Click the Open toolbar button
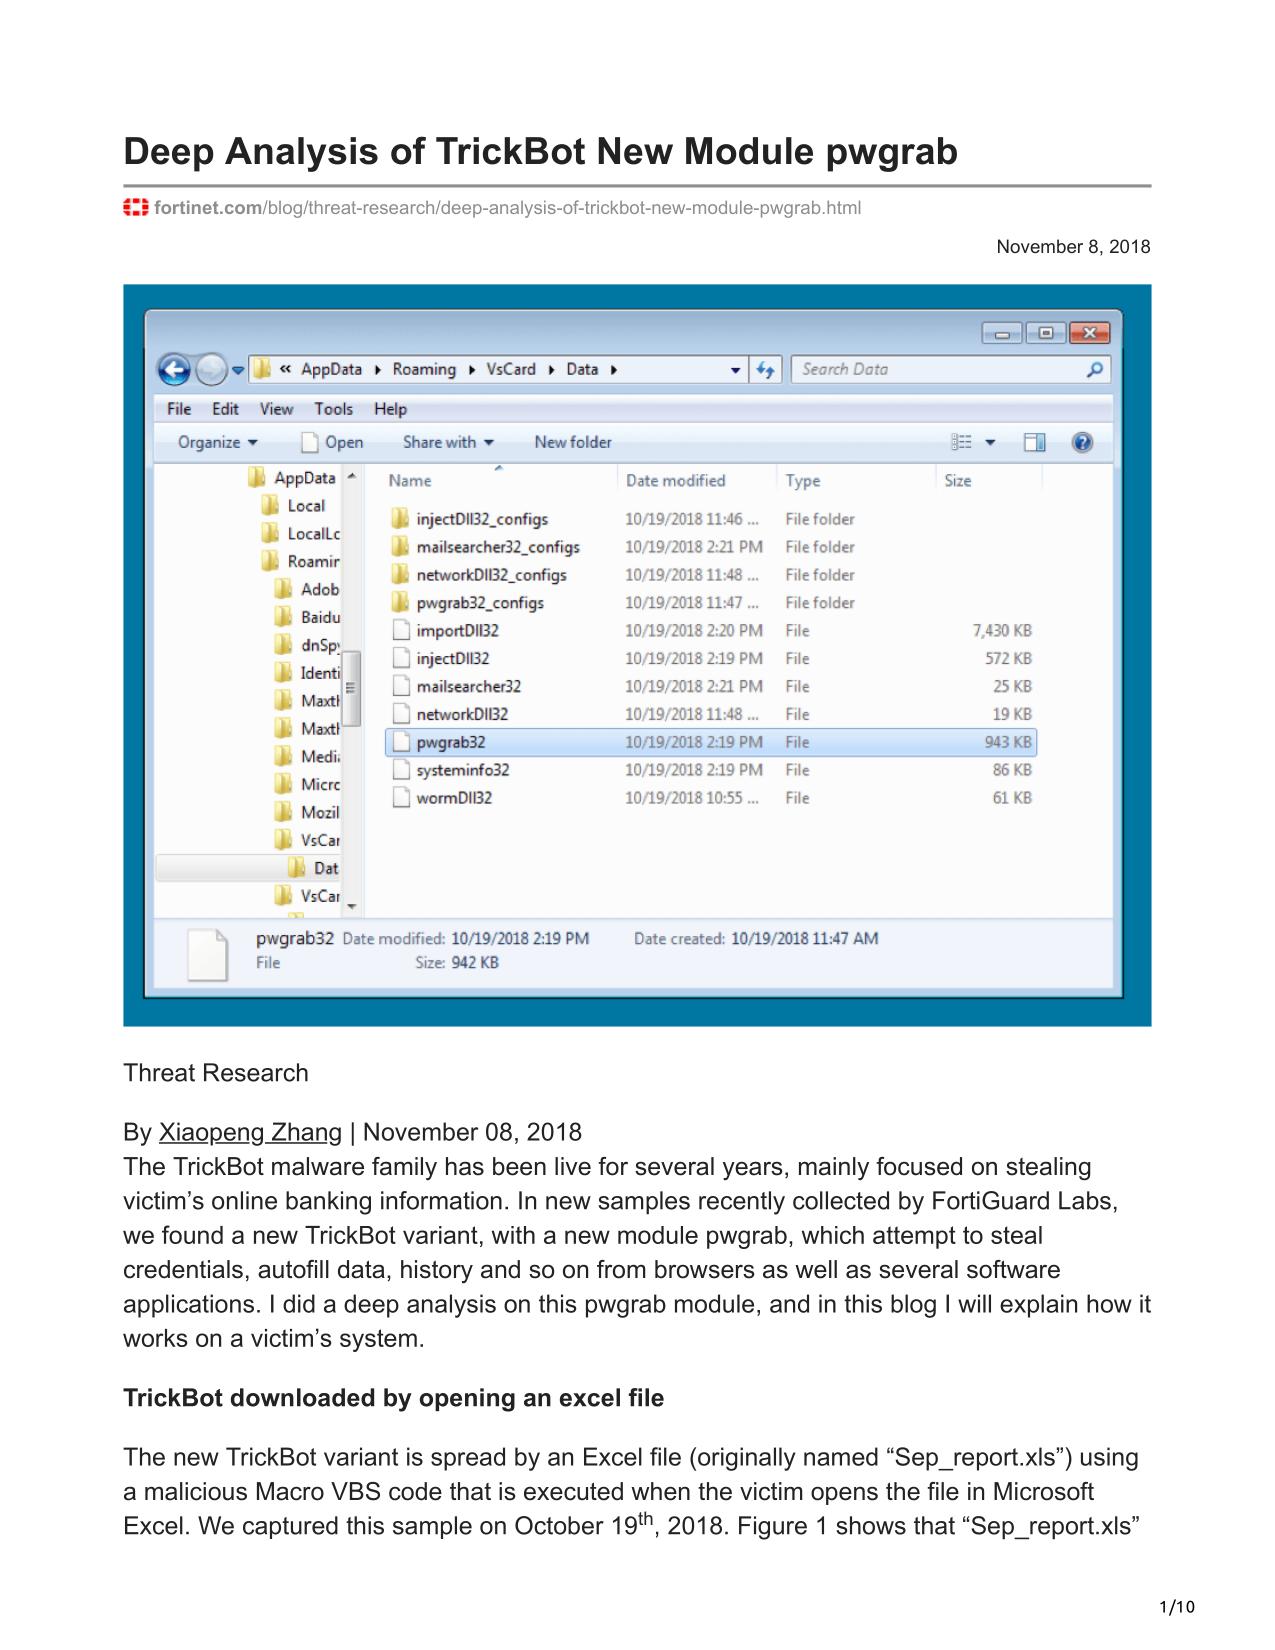Image resolution: width=1275 pixels, height=1650 pixels. tap(332, 442)
